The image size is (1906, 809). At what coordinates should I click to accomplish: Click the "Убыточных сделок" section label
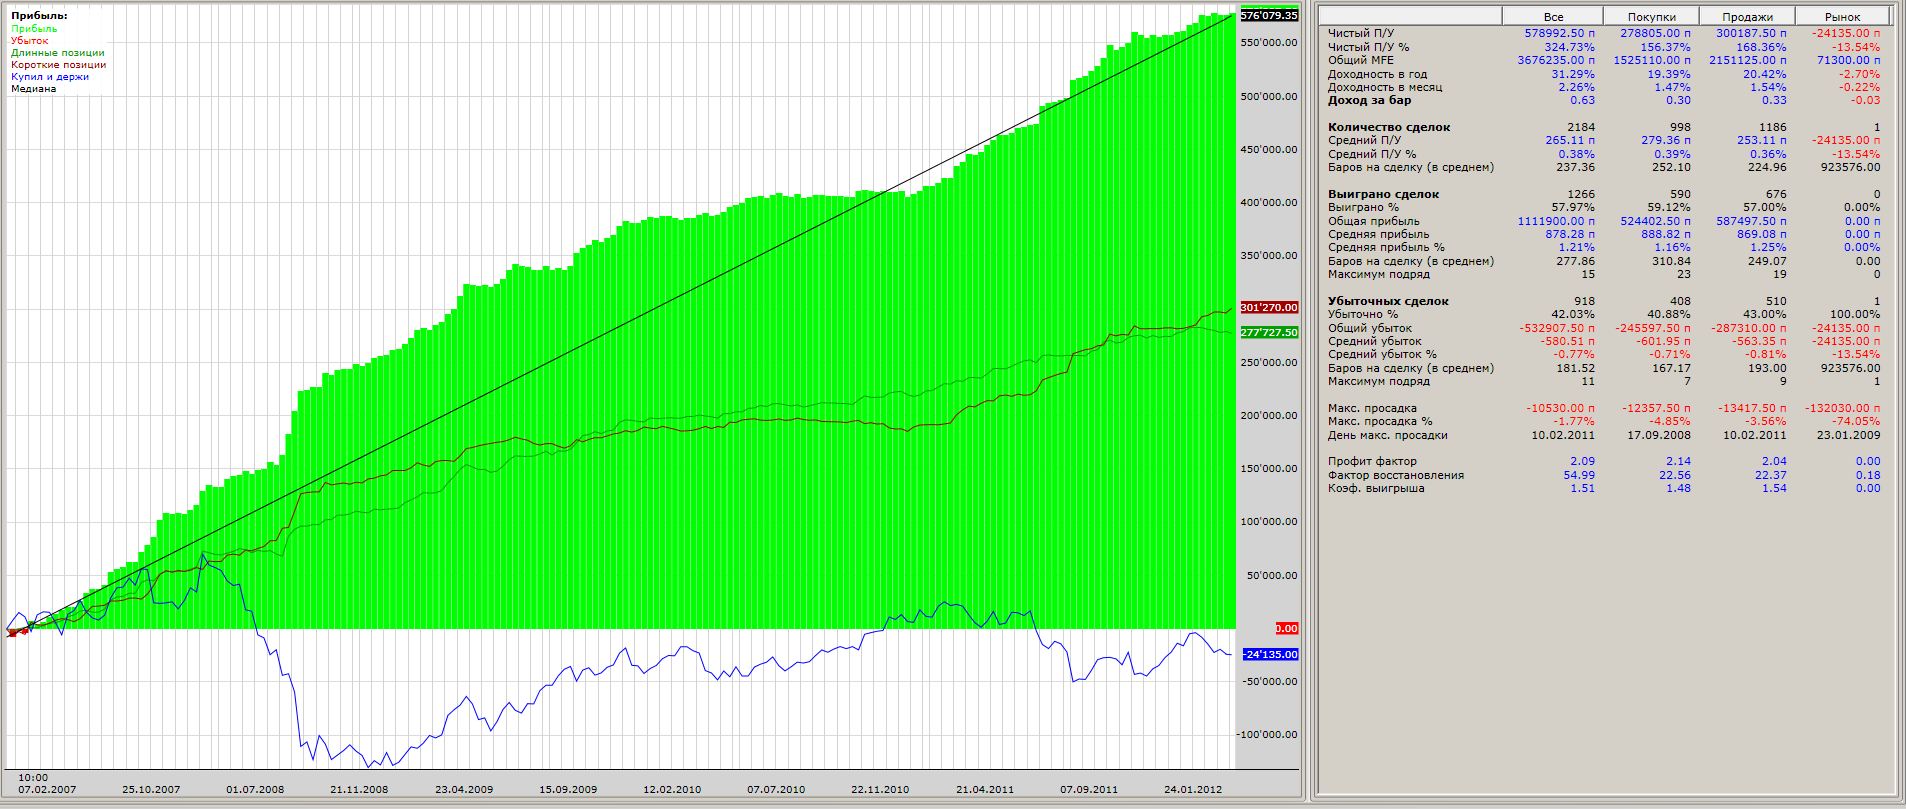pos(1388,301)
